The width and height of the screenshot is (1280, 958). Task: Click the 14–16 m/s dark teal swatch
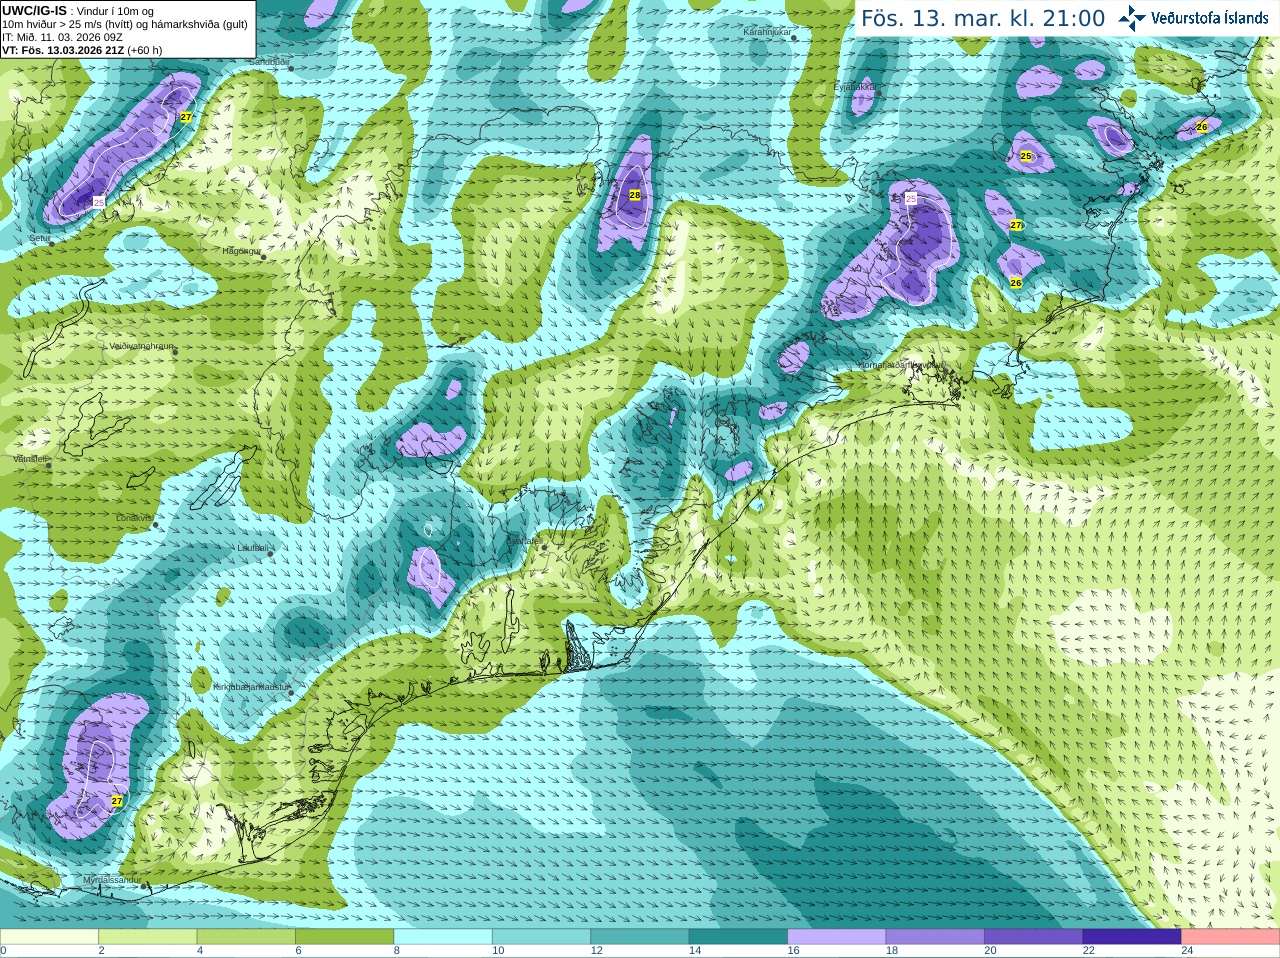pyautogui.click(x=738, y=937)
